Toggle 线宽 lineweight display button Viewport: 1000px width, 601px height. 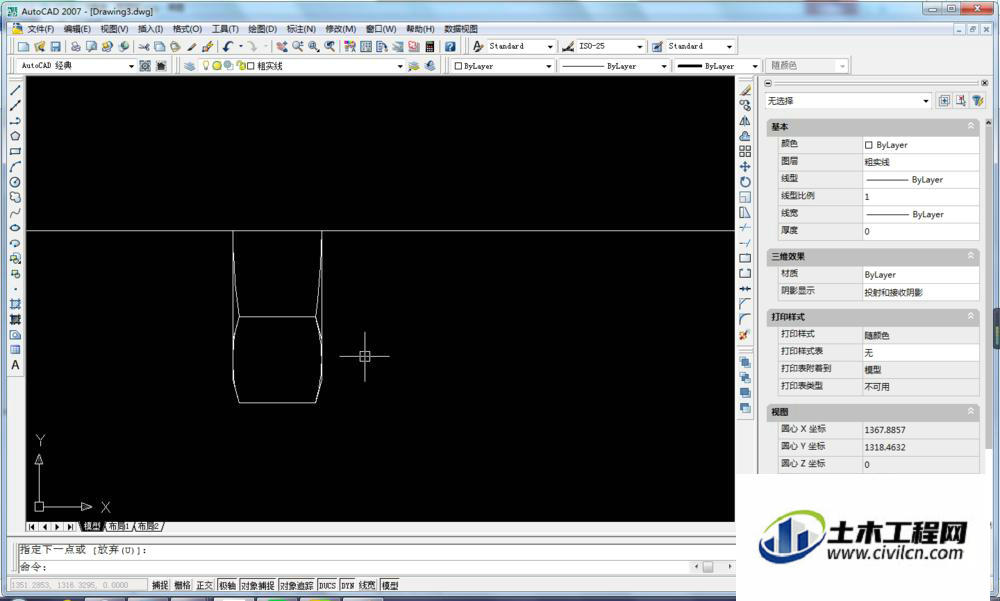pyautogui.click(x=367, y=585)
